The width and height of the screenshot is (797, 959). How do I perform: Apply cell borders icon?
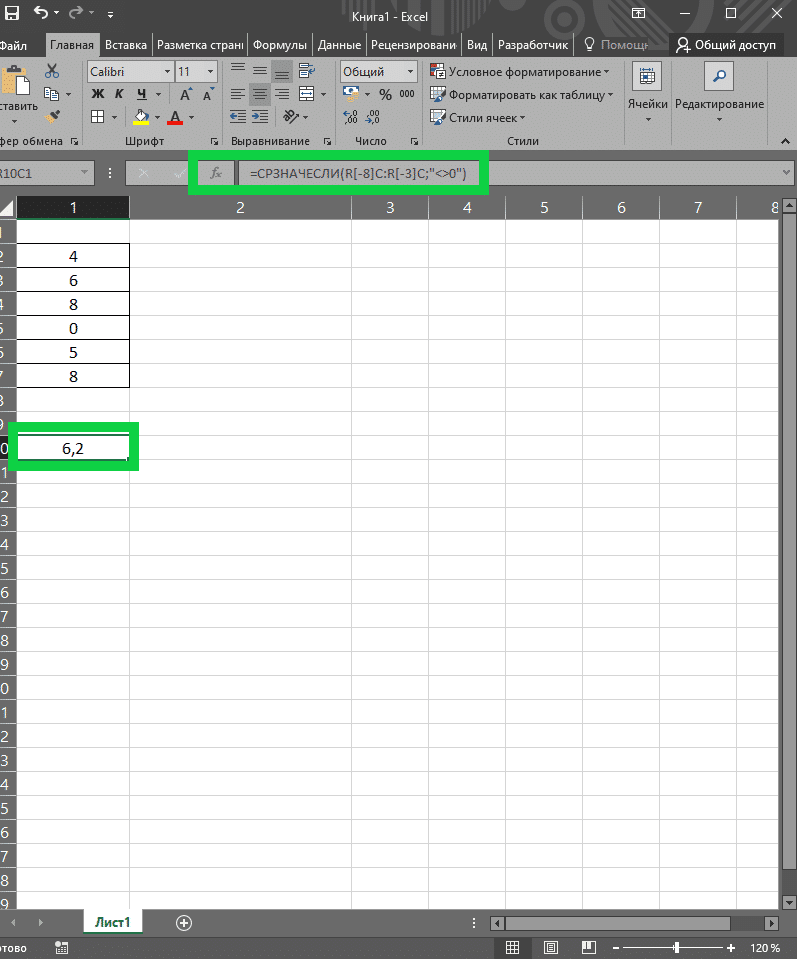point(97,117)
